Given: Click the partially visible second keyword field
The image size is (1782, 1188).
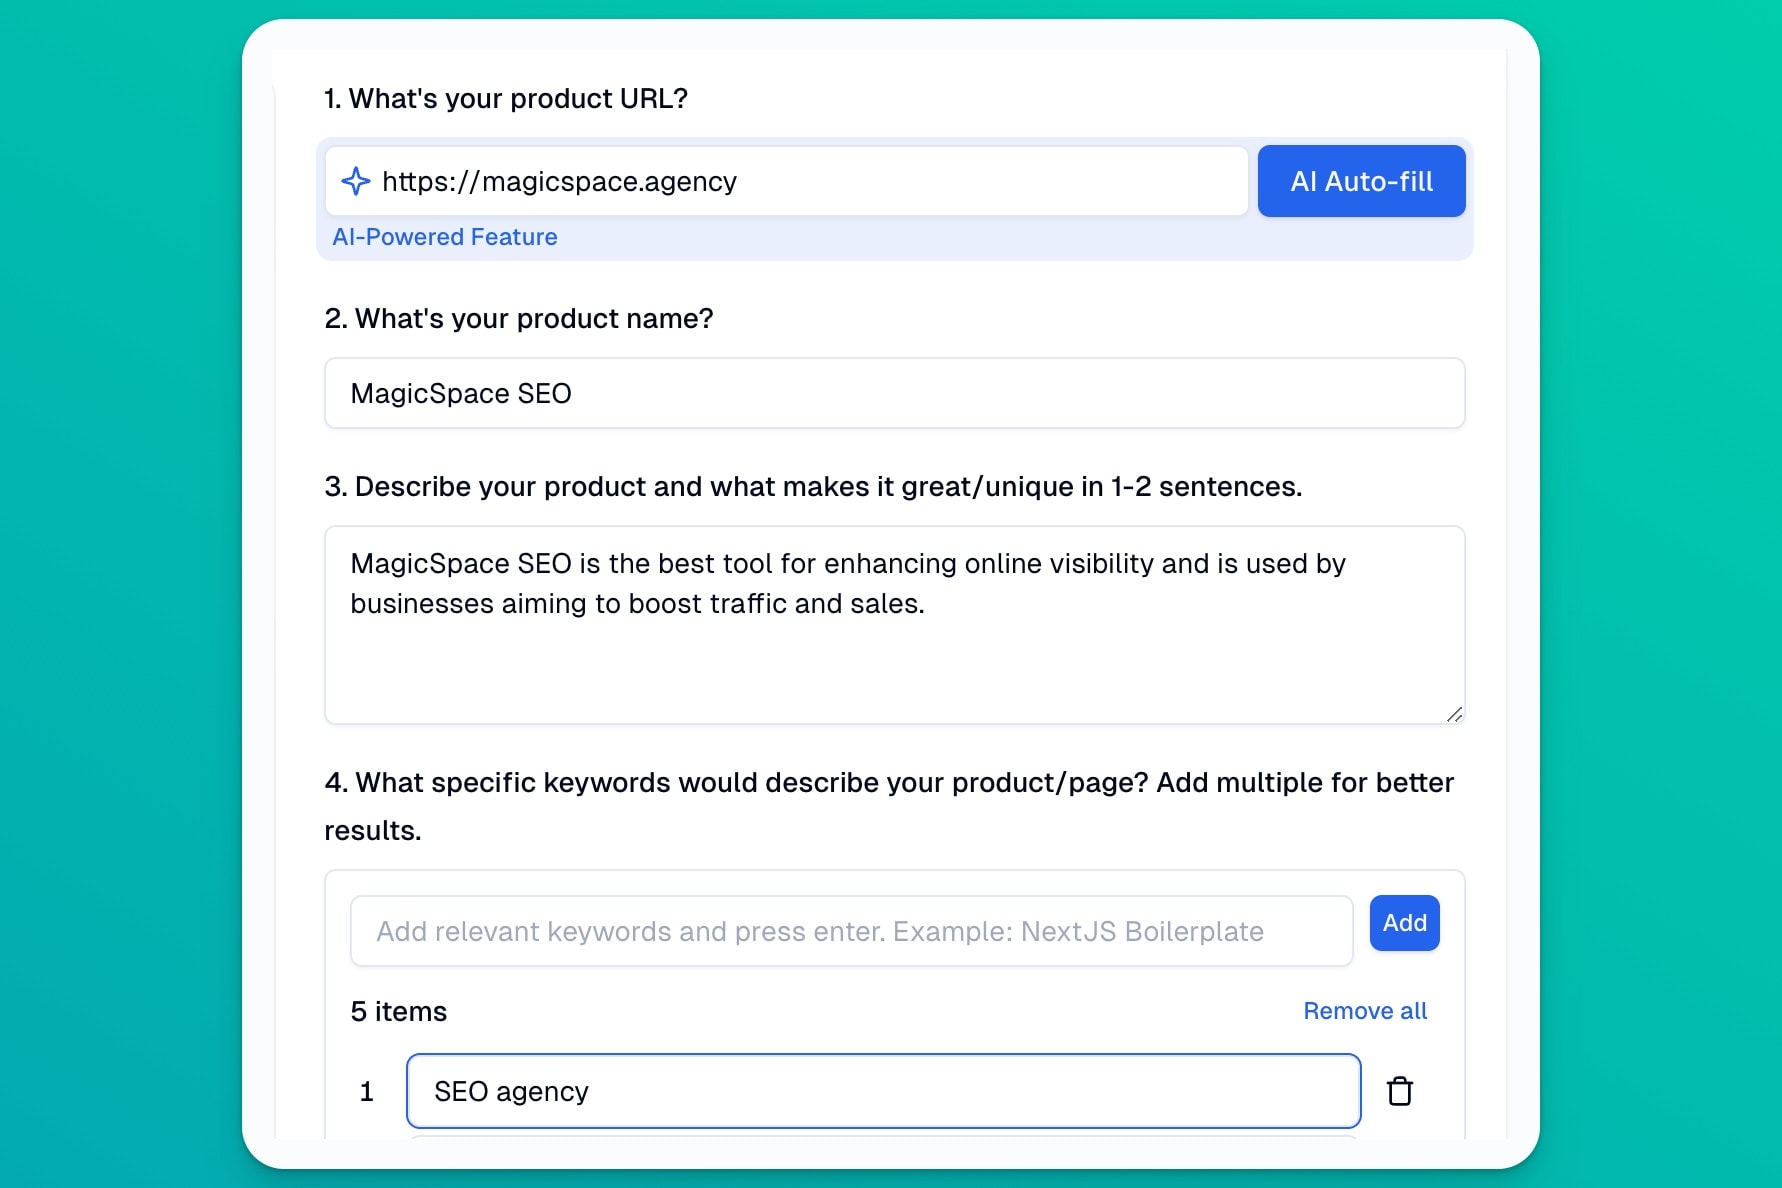Looking at the screenshot, I should tap(883, 1137).
